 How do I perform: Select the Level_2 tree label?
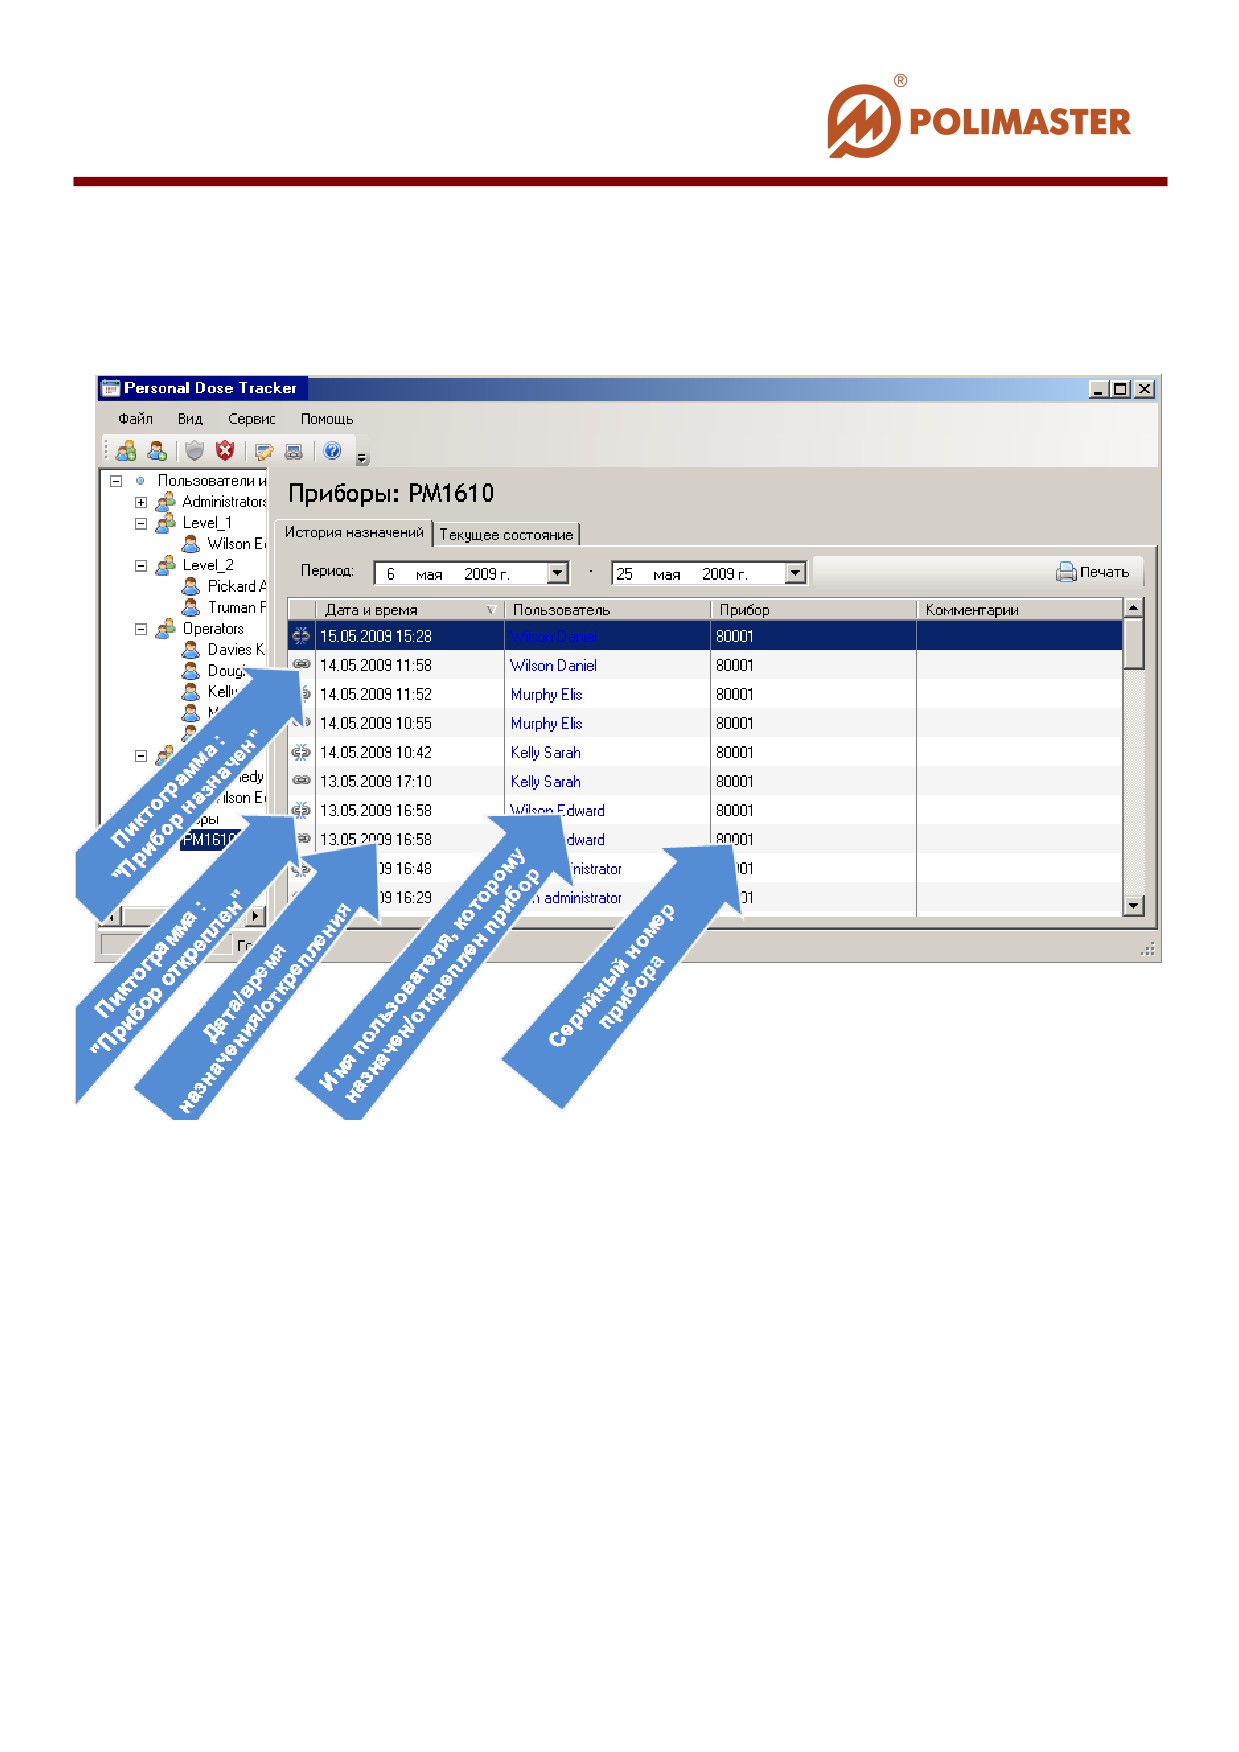point(207,565)
